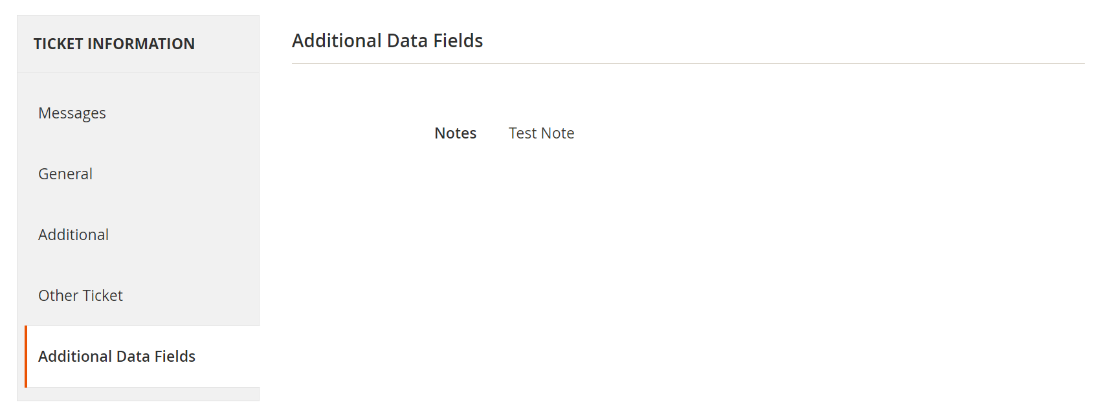Switch to the General tab
1099x420 pixels.
point(65,174)
